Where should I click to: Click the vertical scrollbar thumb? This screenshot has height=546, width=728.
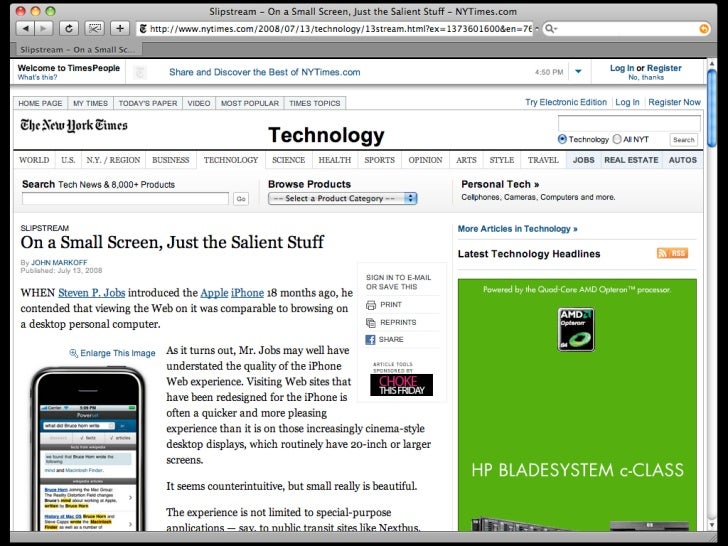tap(712, 108)
